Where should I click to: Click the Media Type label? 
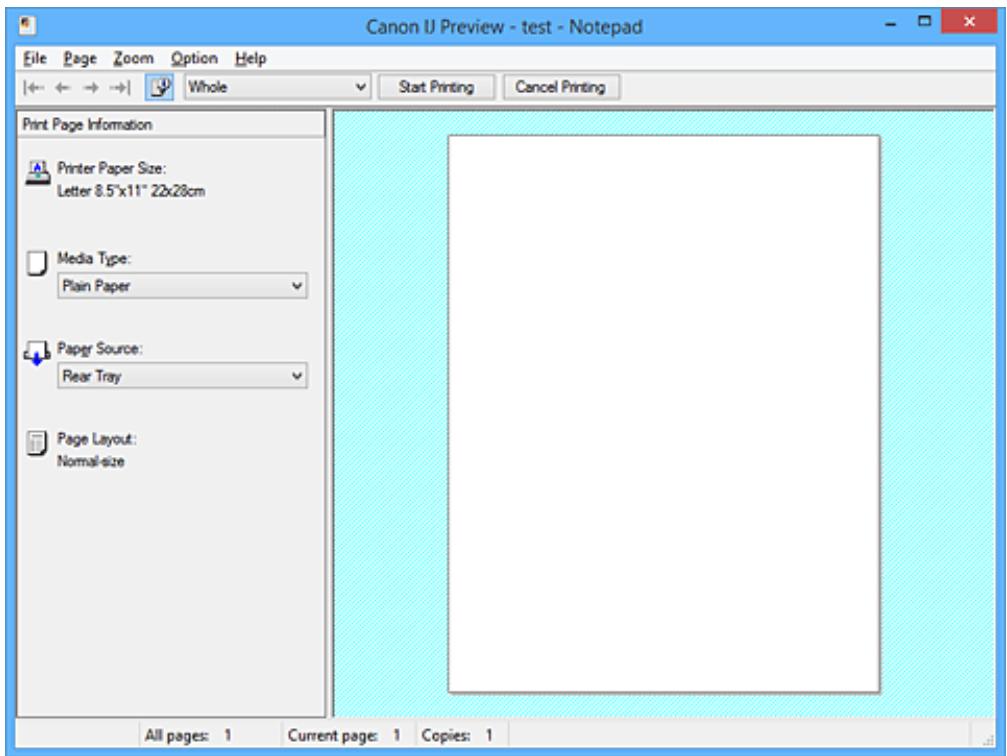point(94,258)
